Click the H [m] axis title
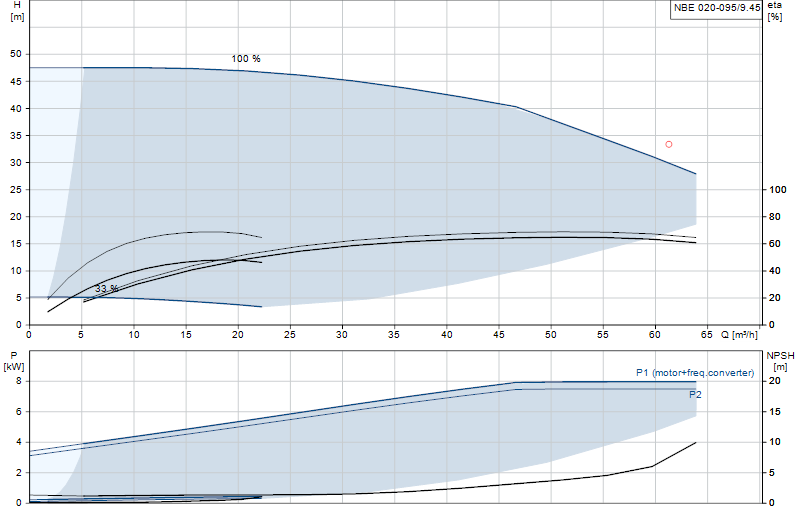800x520 pixels. coord(17,11)
